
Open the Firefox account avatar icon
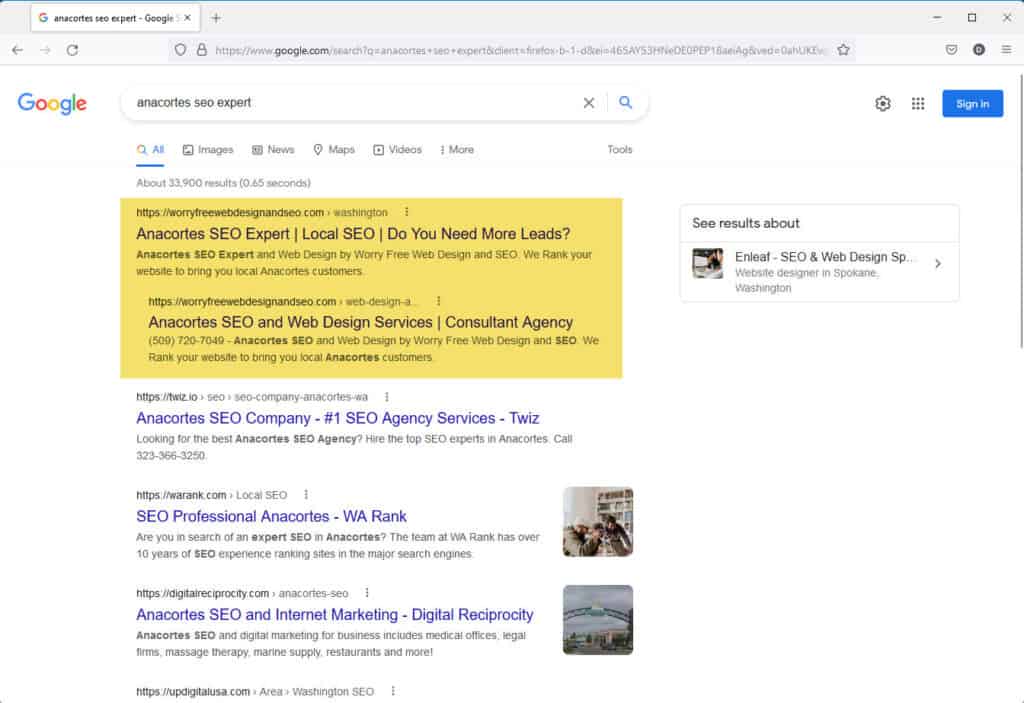point(978,50)
